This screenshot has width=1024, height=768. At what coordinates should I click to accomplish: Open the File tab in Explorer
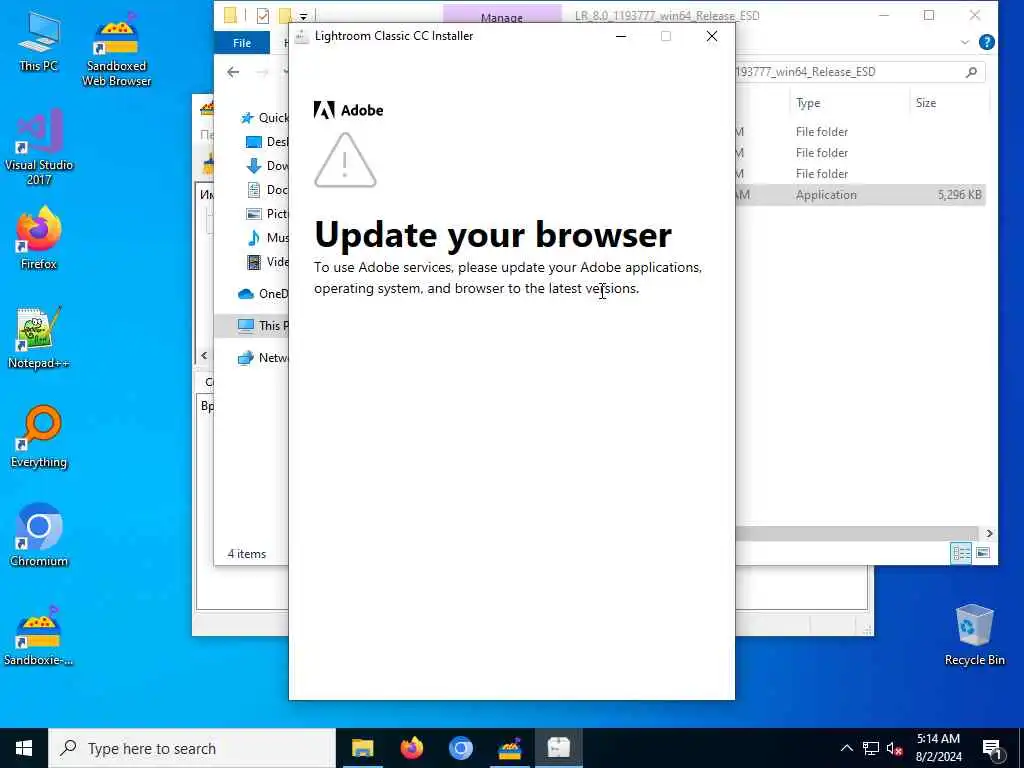pyautogui.click(x=242, y=42)
